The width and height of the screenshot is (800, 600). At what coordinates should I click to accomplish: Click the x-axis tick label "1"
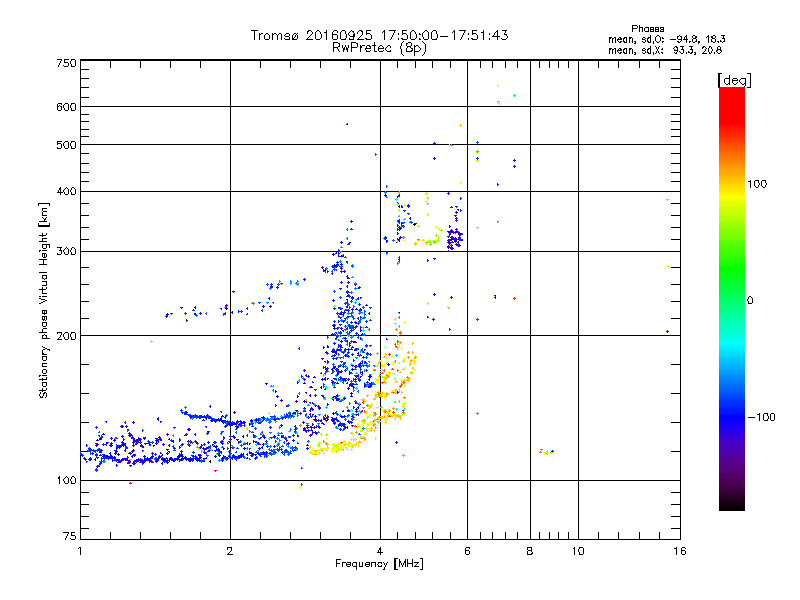tap(80, 551)
